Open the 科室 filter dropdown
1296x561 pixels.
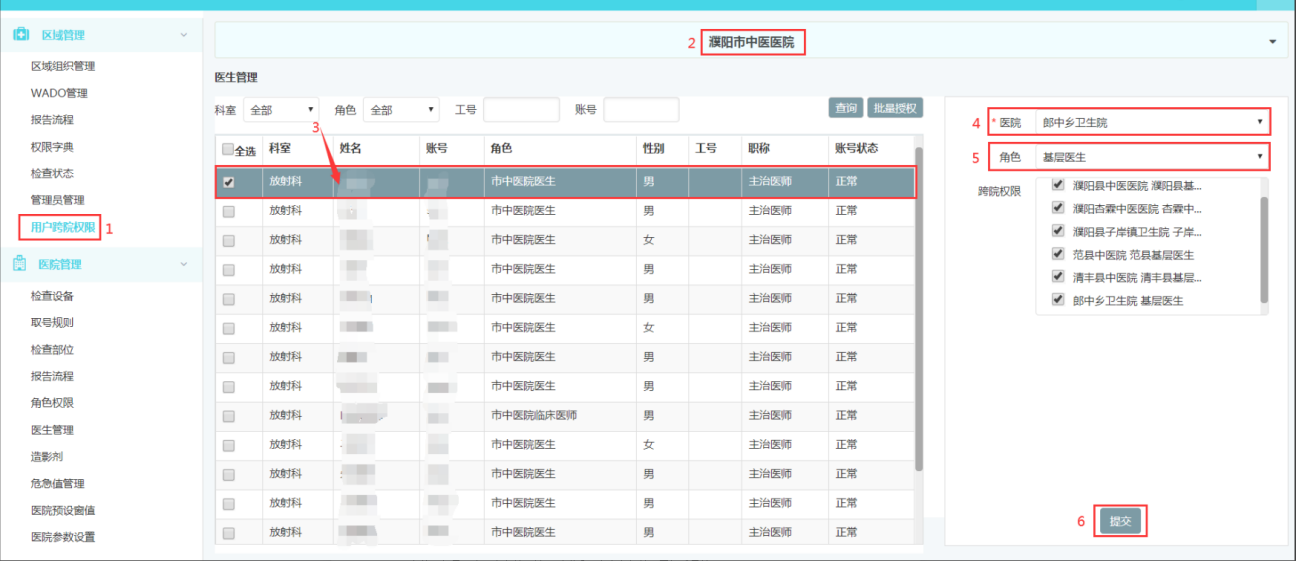281,110
